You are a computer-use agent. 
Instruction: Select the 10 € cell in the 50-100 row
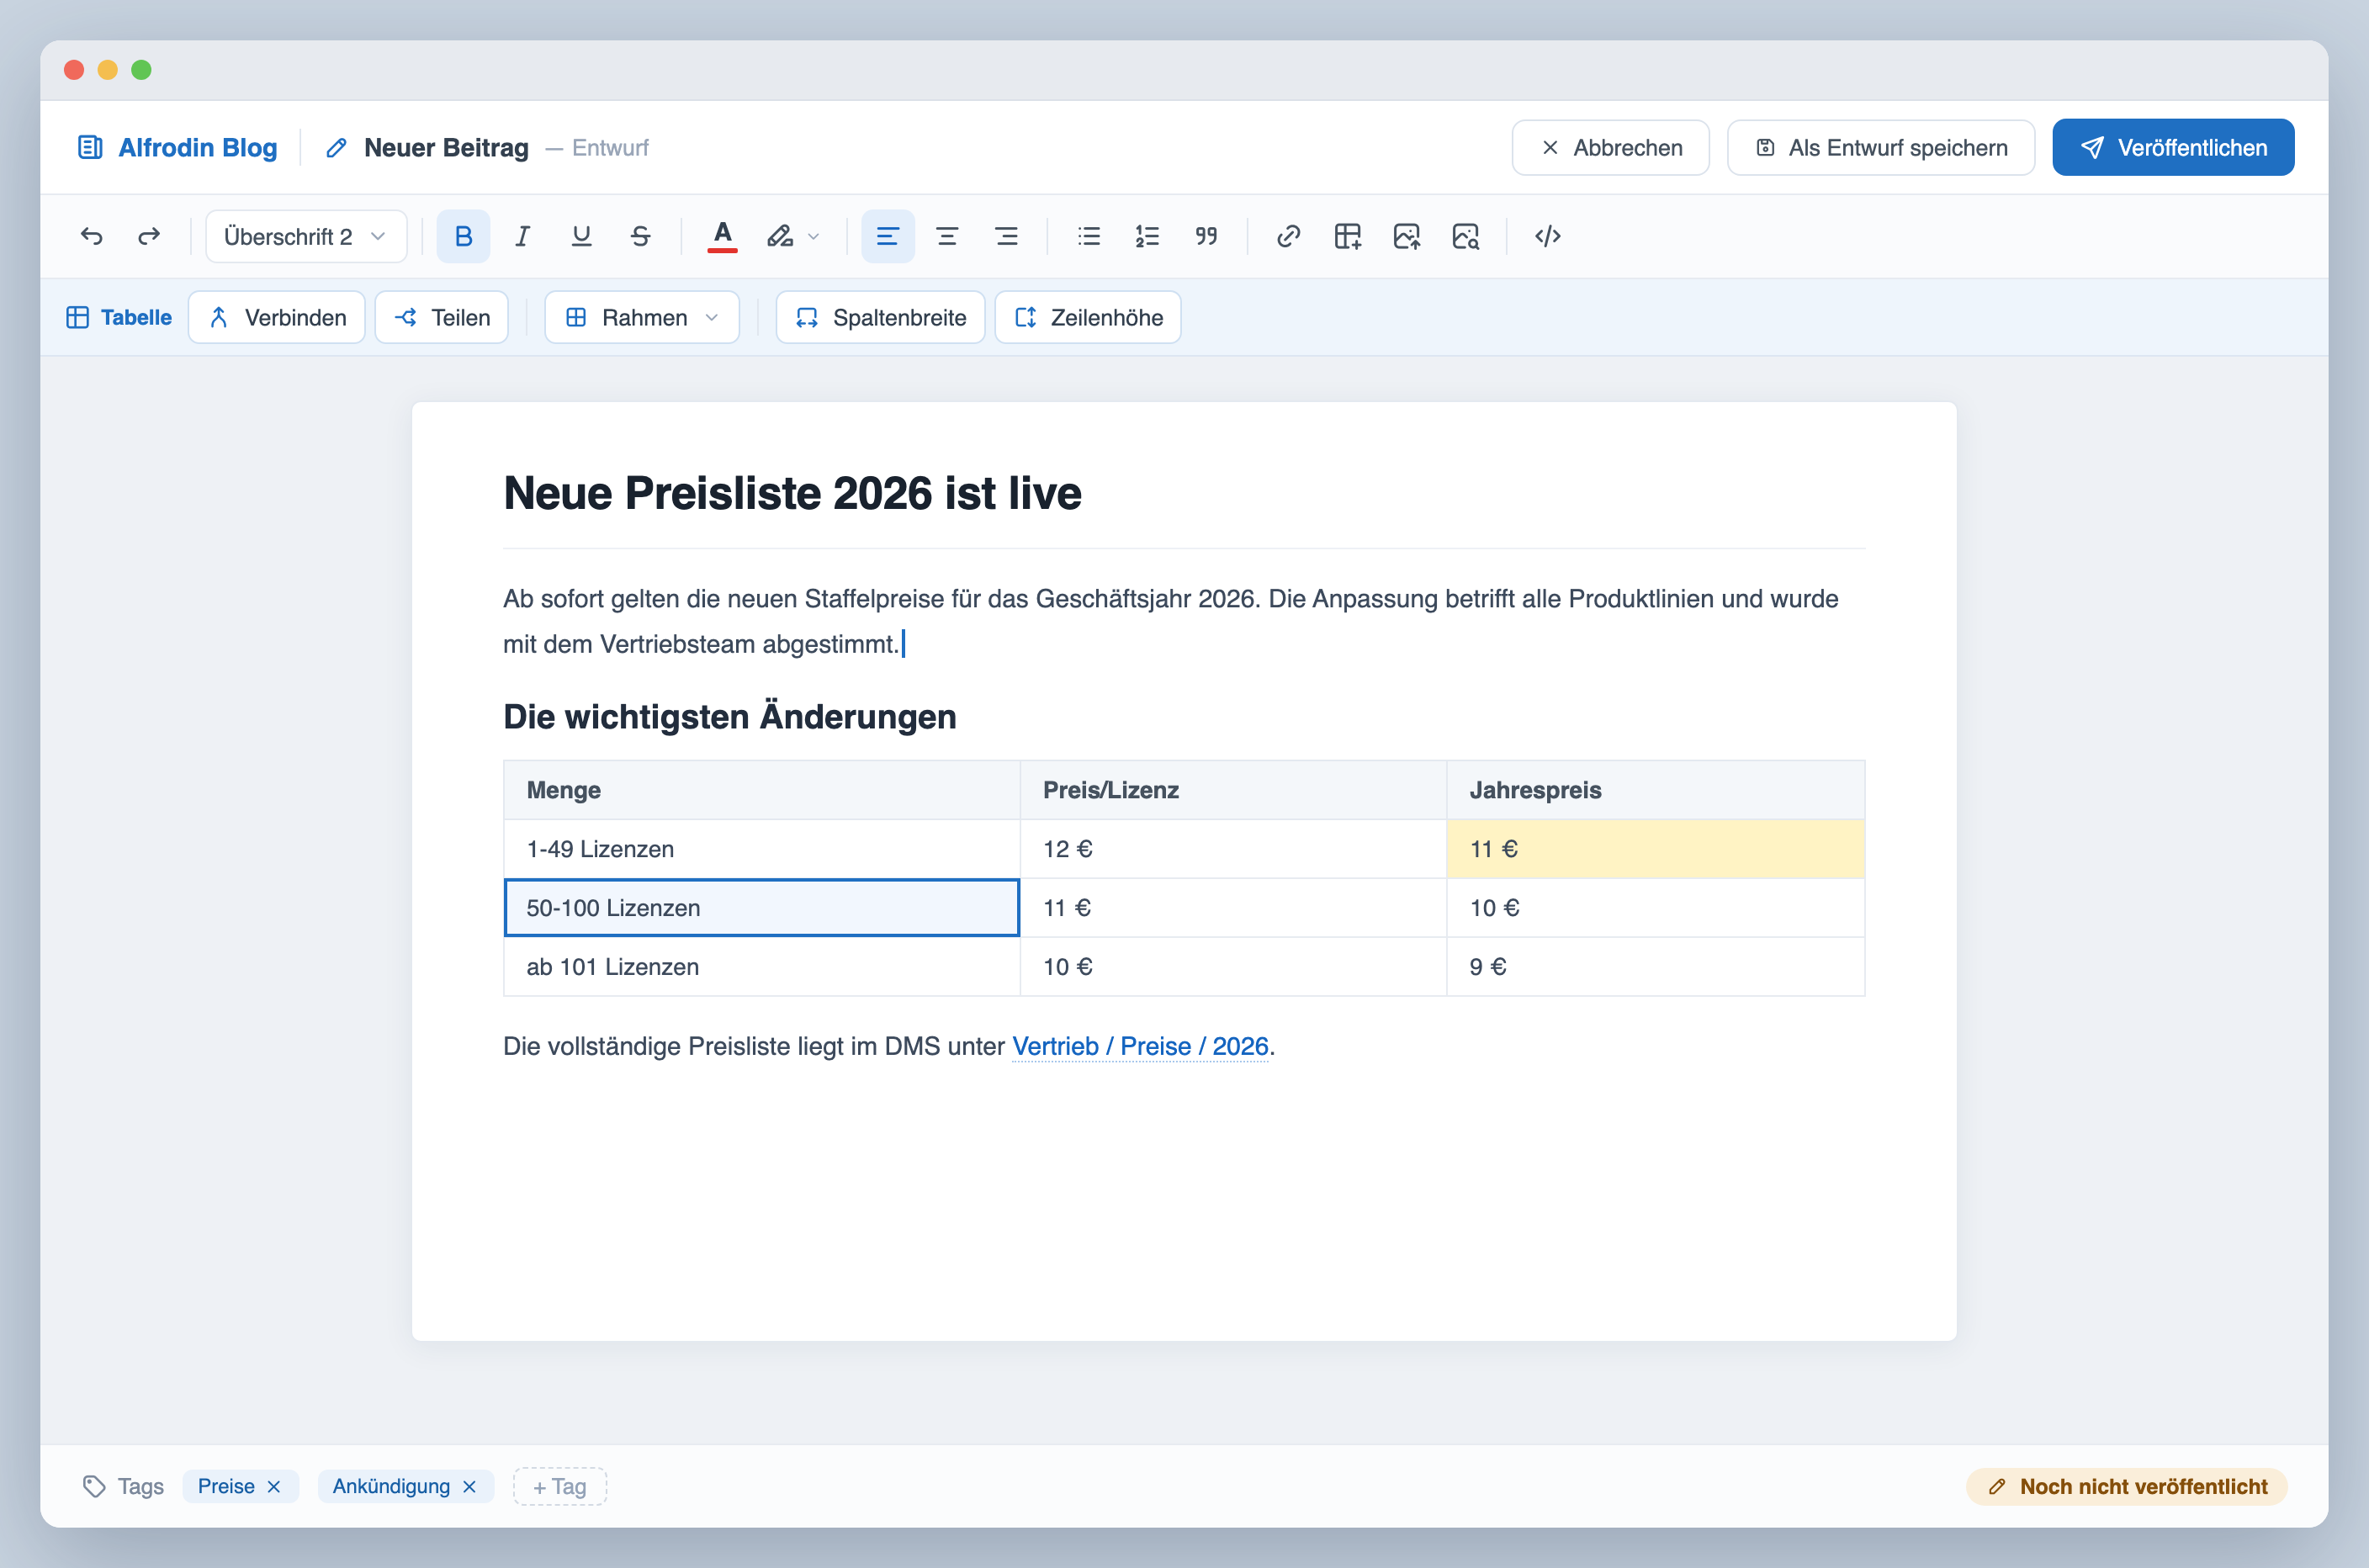(1655, 908)
